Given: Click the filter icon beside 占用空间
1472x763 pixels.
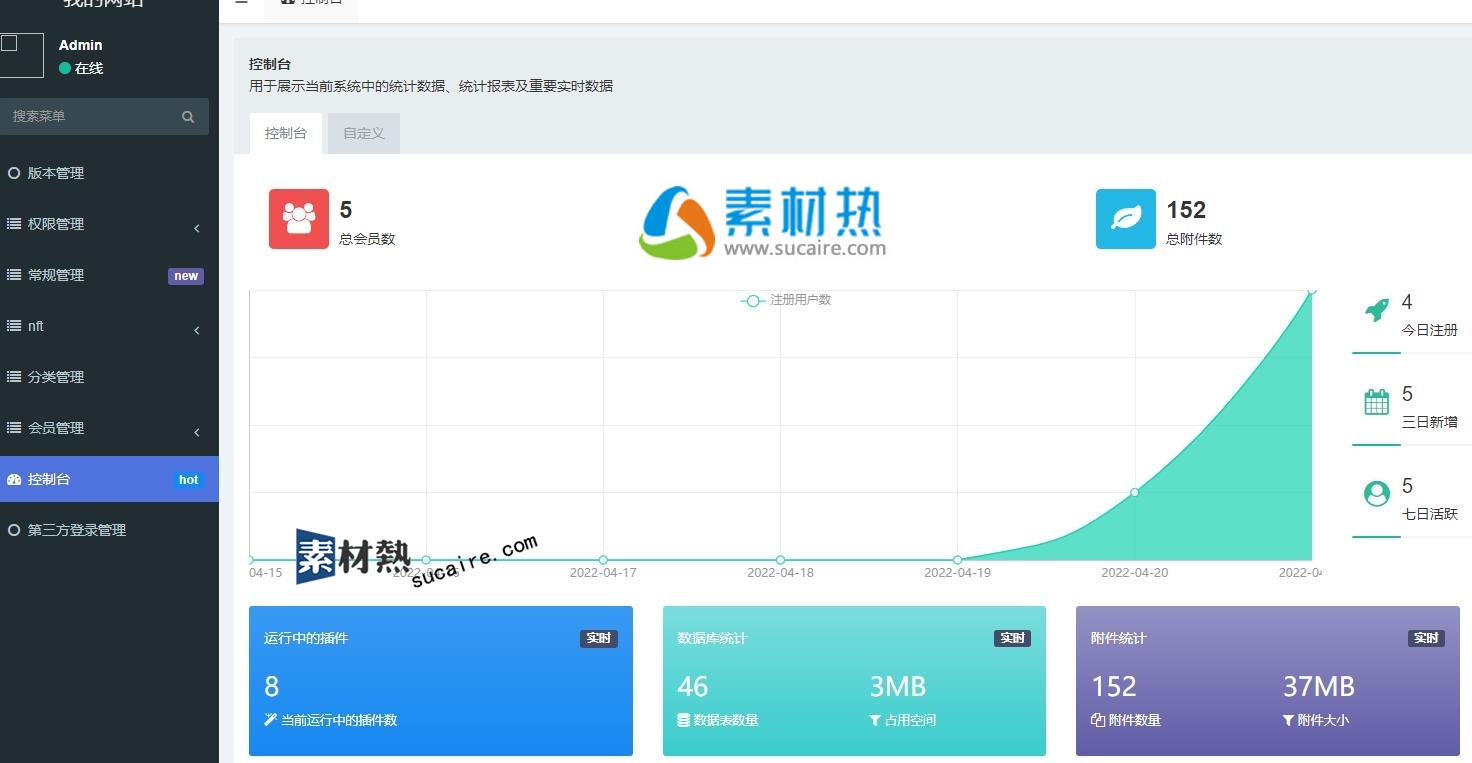Looking at the screenshot, I should [875, 720].
